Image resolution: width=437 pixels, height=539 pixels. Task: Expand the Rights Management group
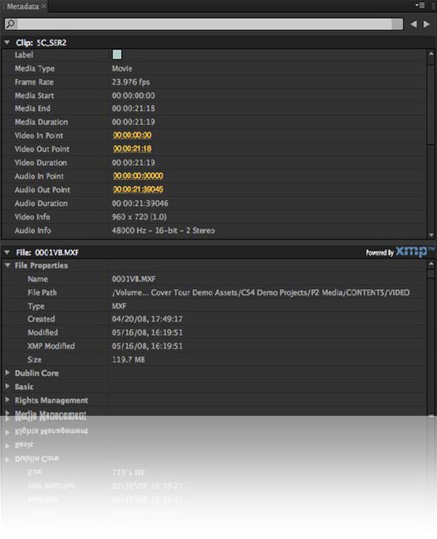7,400
